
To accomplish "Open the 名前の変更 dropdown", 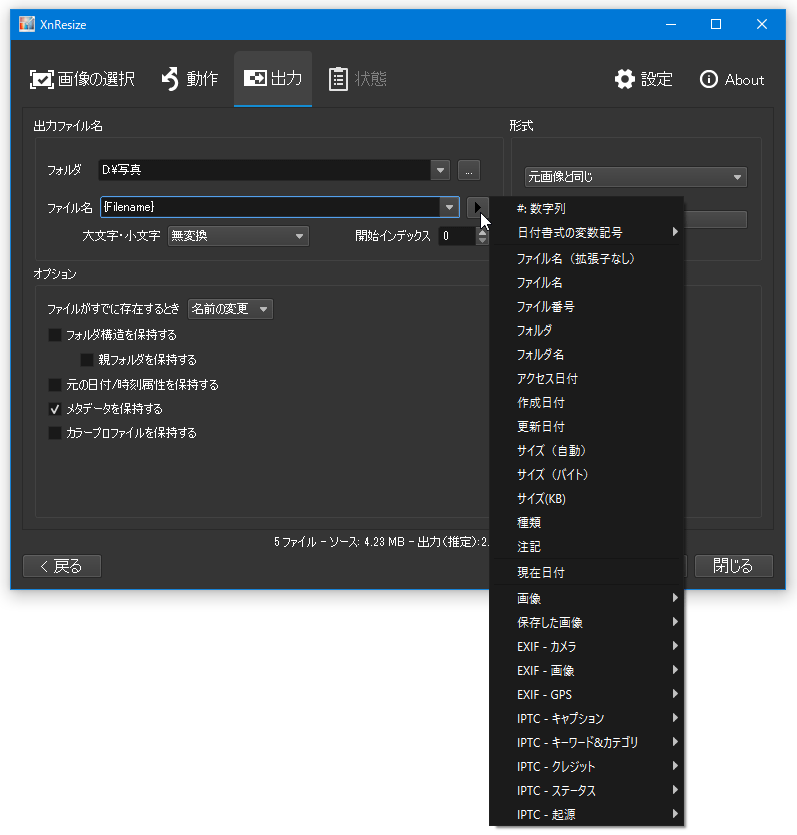I will [x=231, y=309].
